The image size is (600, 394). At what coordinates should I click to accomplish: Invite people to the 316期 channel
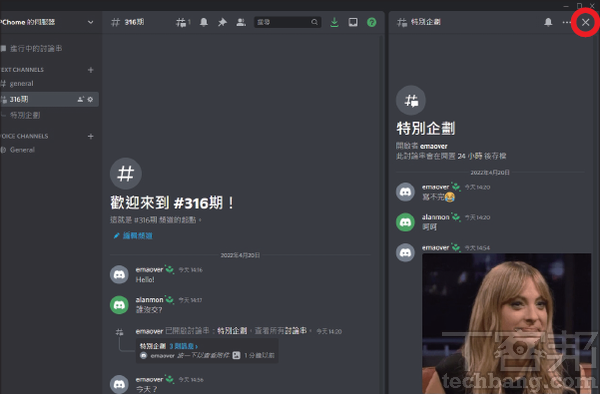pyautogui.click(x=80, y=99)
